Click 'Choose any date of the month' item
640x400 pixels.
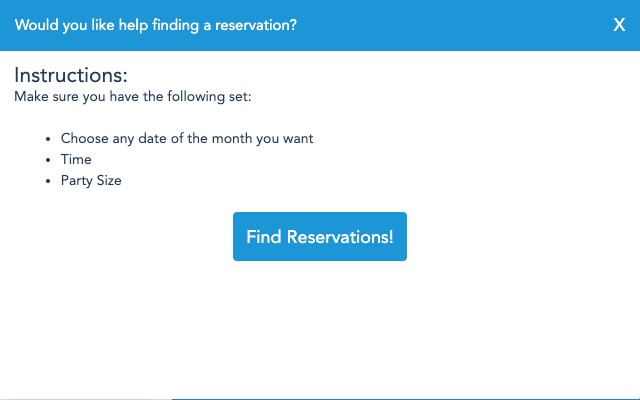tap(187, 138)
